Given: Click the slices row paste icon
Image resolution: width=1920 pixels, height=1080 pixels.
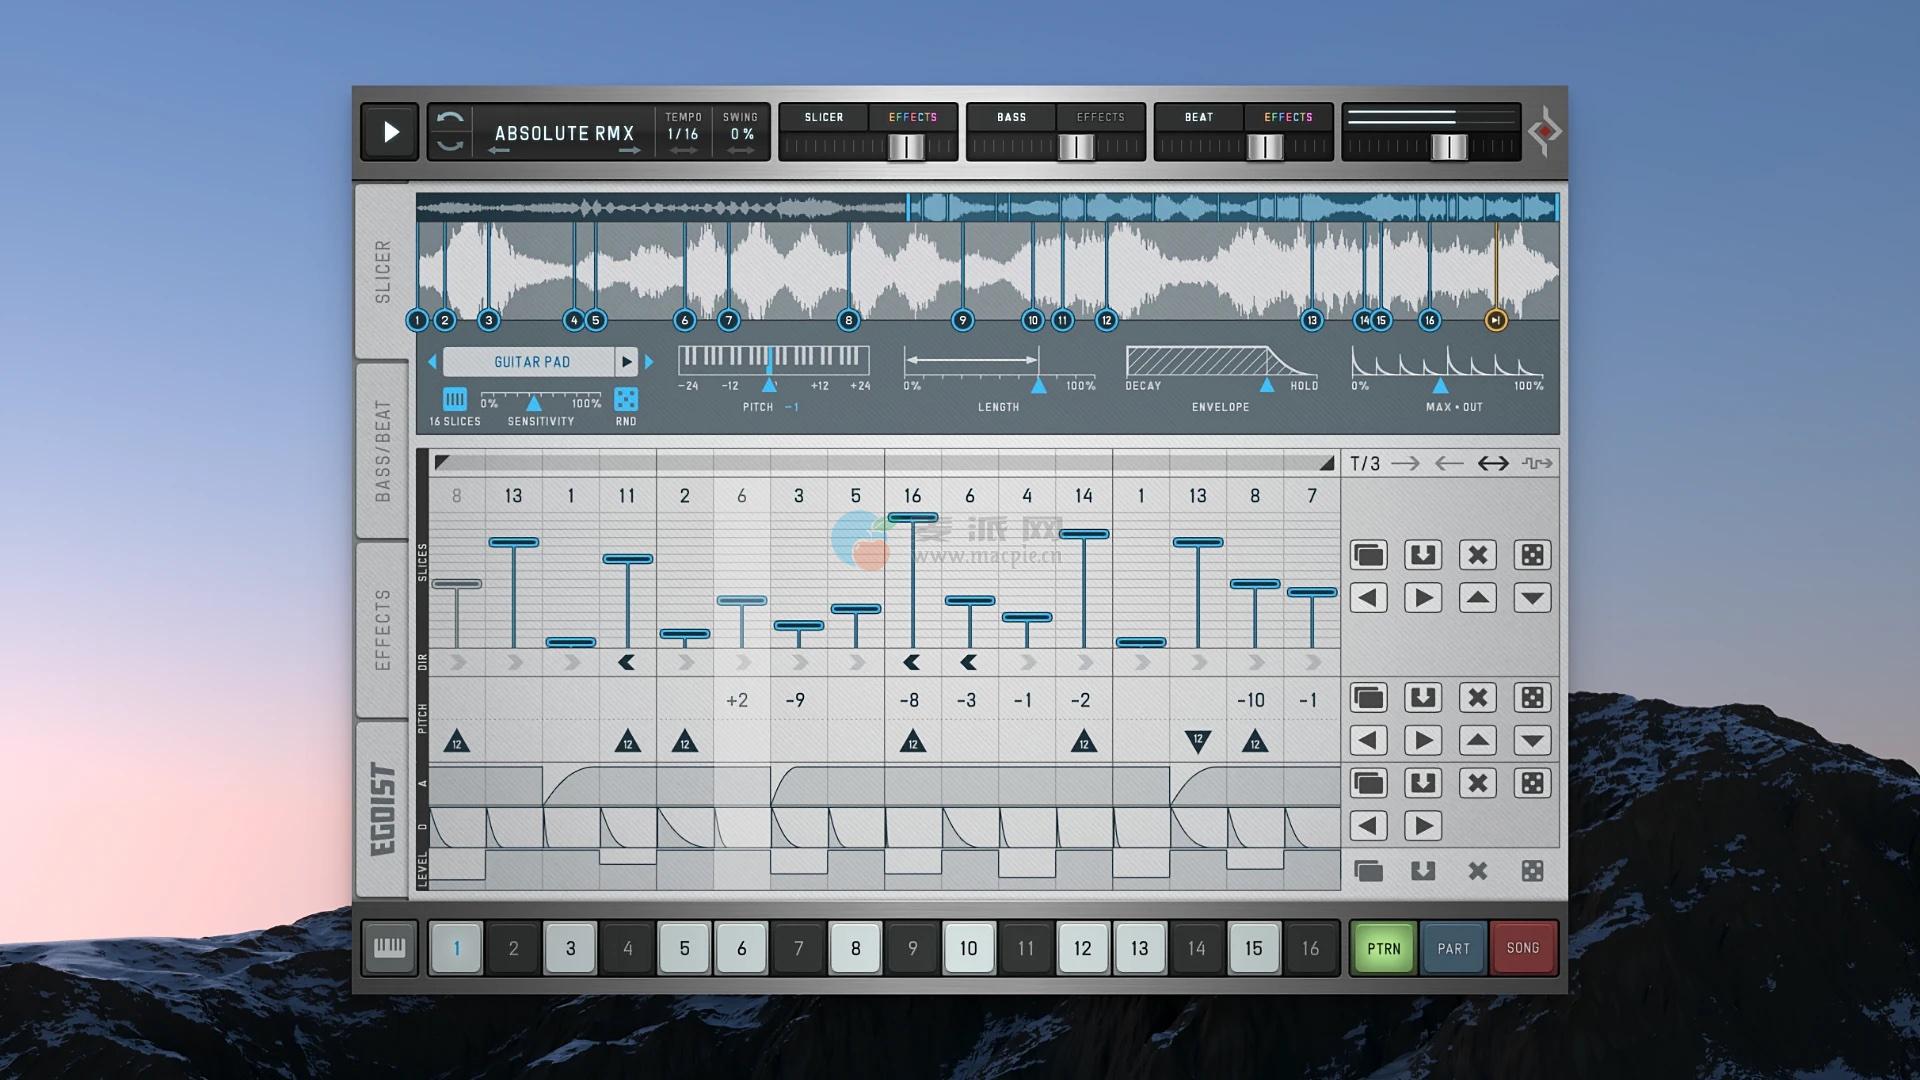Looking at the screenshot, I should tap(1422, 555).
